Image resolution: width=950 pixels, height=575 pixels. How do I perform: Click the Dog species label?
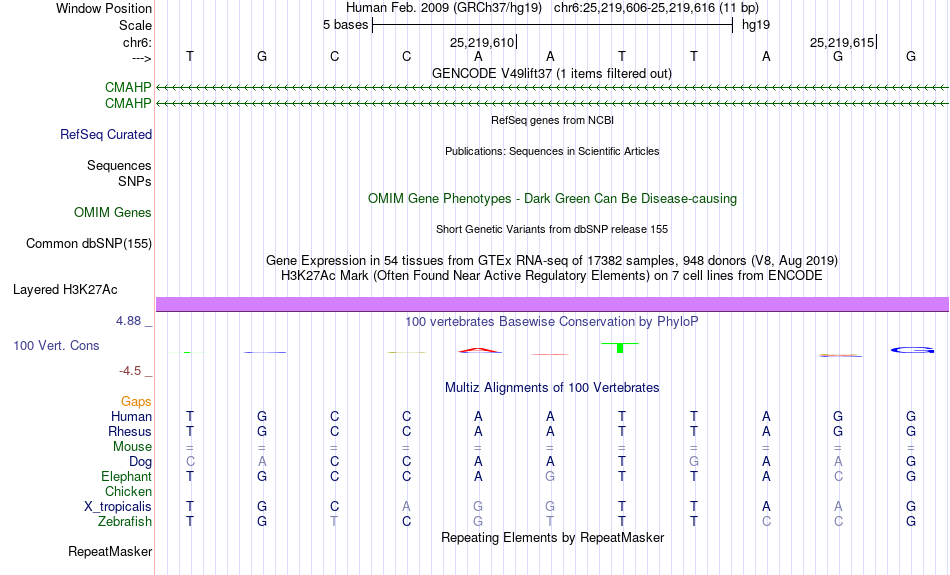tap(141, 462)
